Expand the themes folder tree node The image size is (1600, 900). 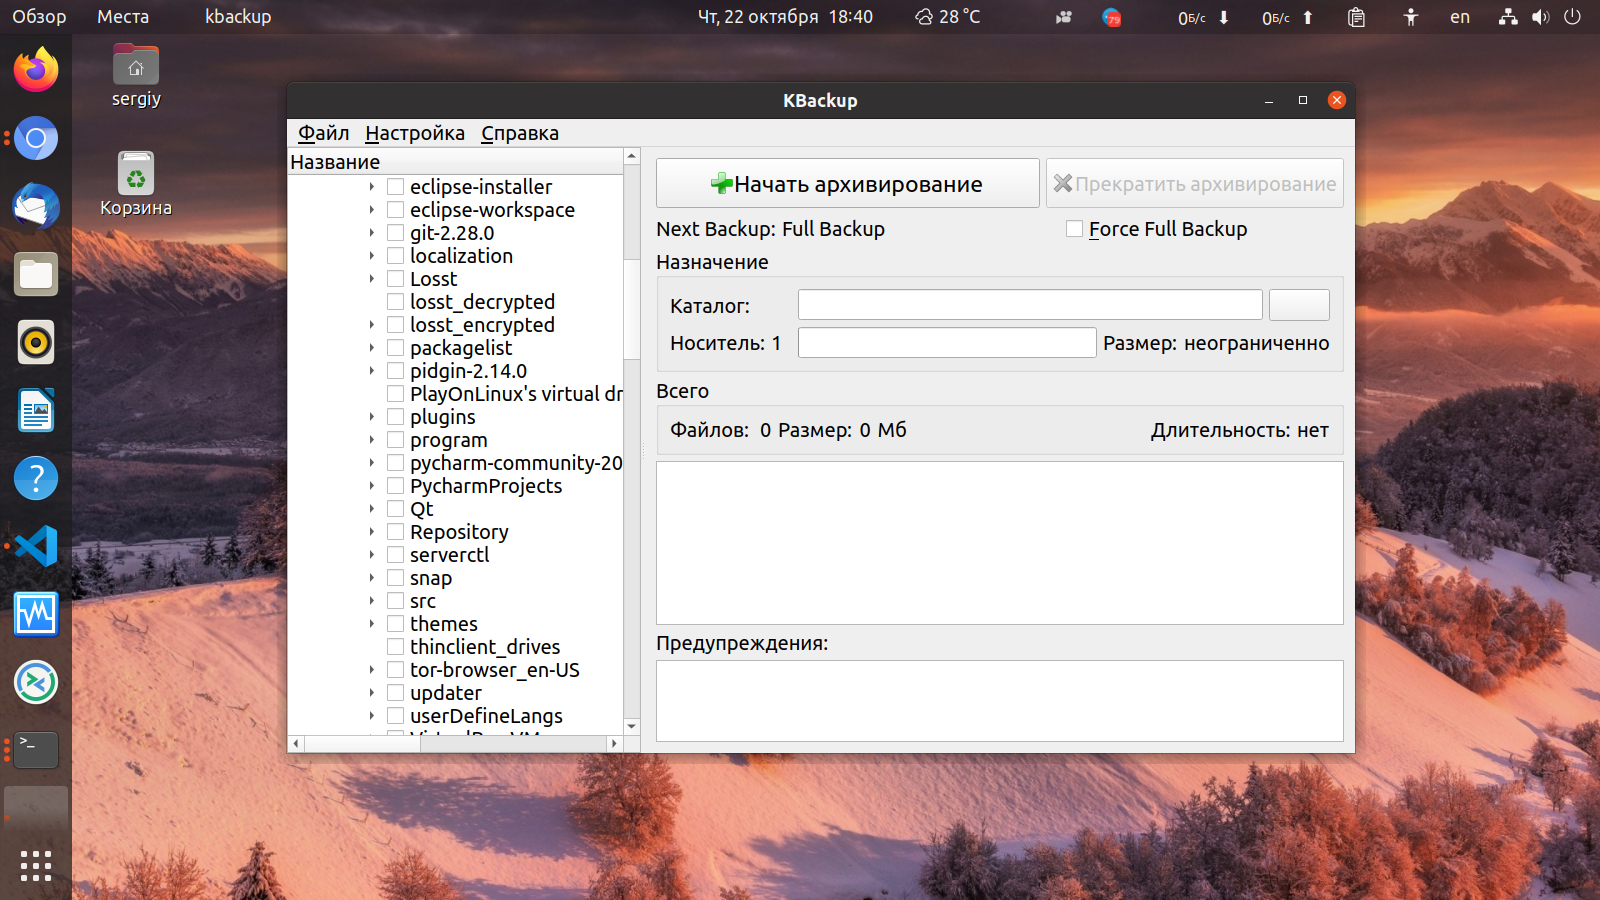tap(372, 624)
